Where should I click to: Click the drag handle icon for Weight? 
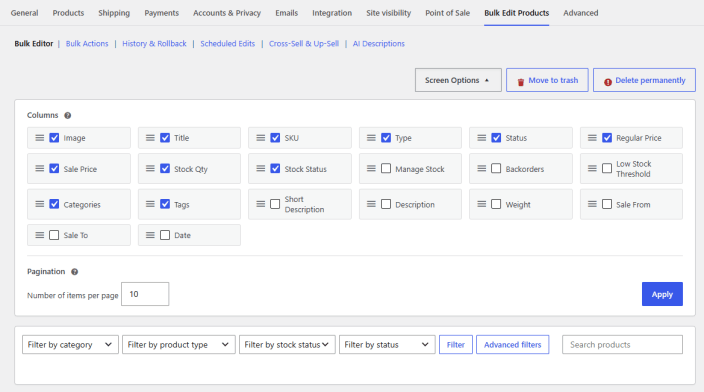[482, 204]
